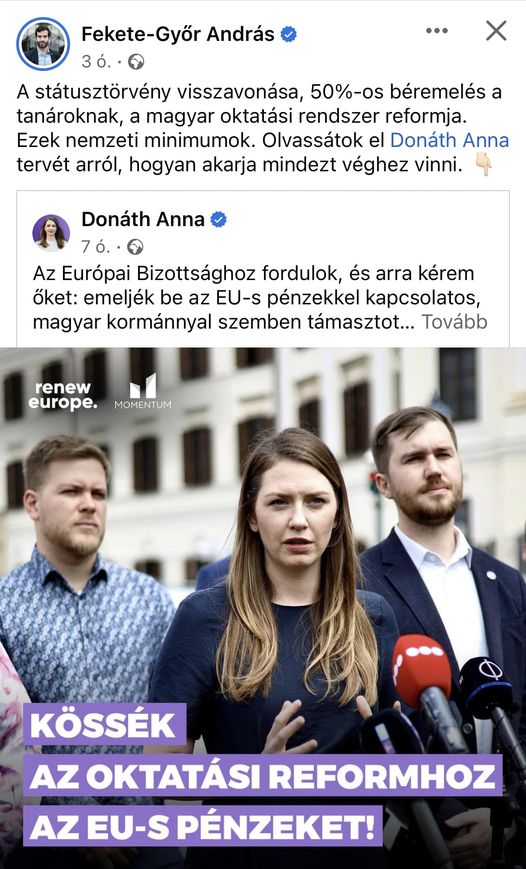This screenshot has width=526, height=869.
Task: Click the KÖSSÉK purple banner caption
Action: click(104, 725)
